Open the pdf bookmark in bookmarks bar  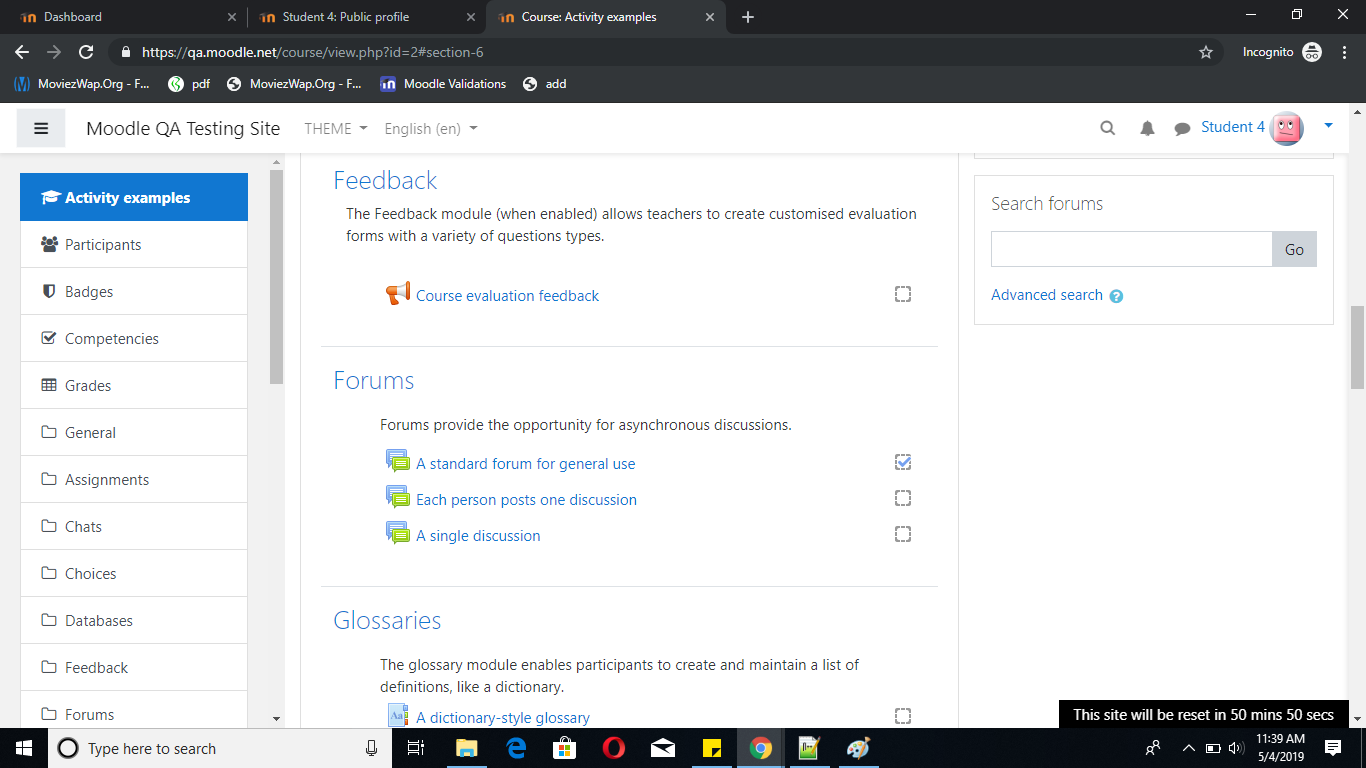[x=189, y=84]
